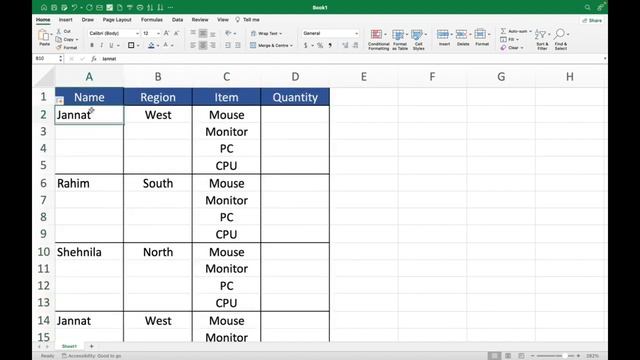Toggle middle vertical alignment
The height and width of the screenshot is (360, 640).
pyautogui.click(x=203, y=33)
